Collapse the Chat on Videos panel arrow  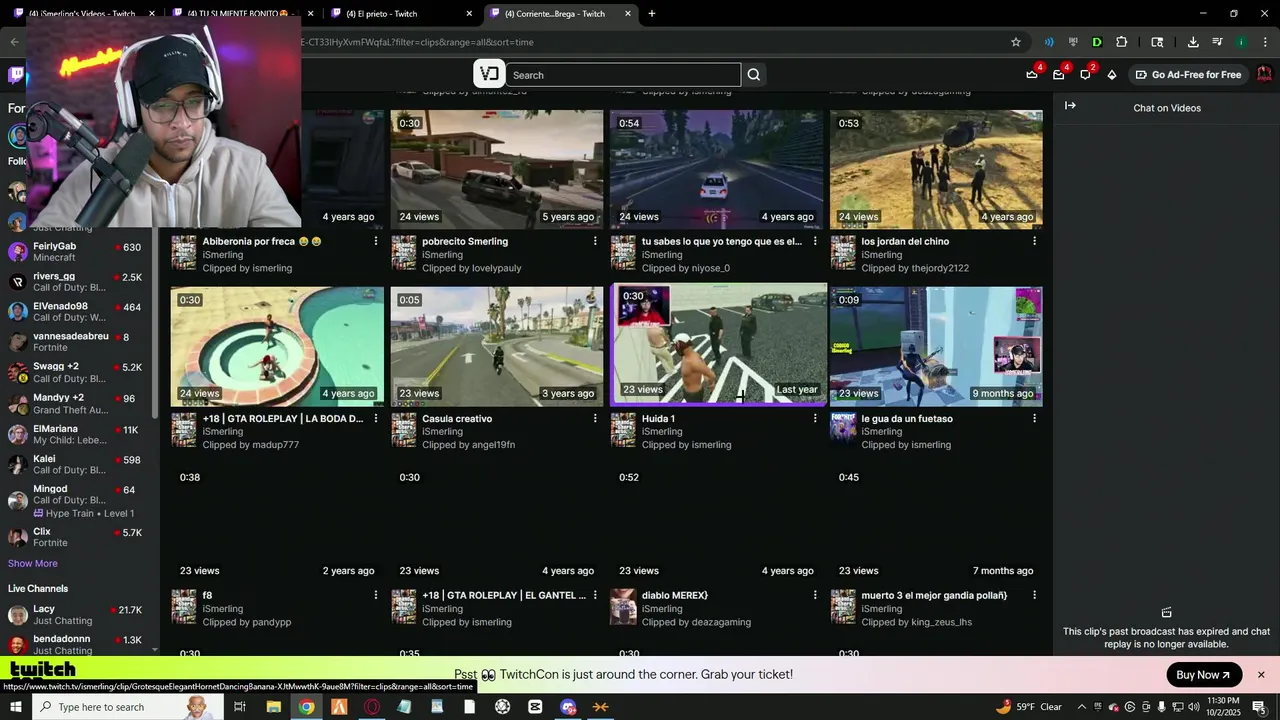click(1070, 106)
